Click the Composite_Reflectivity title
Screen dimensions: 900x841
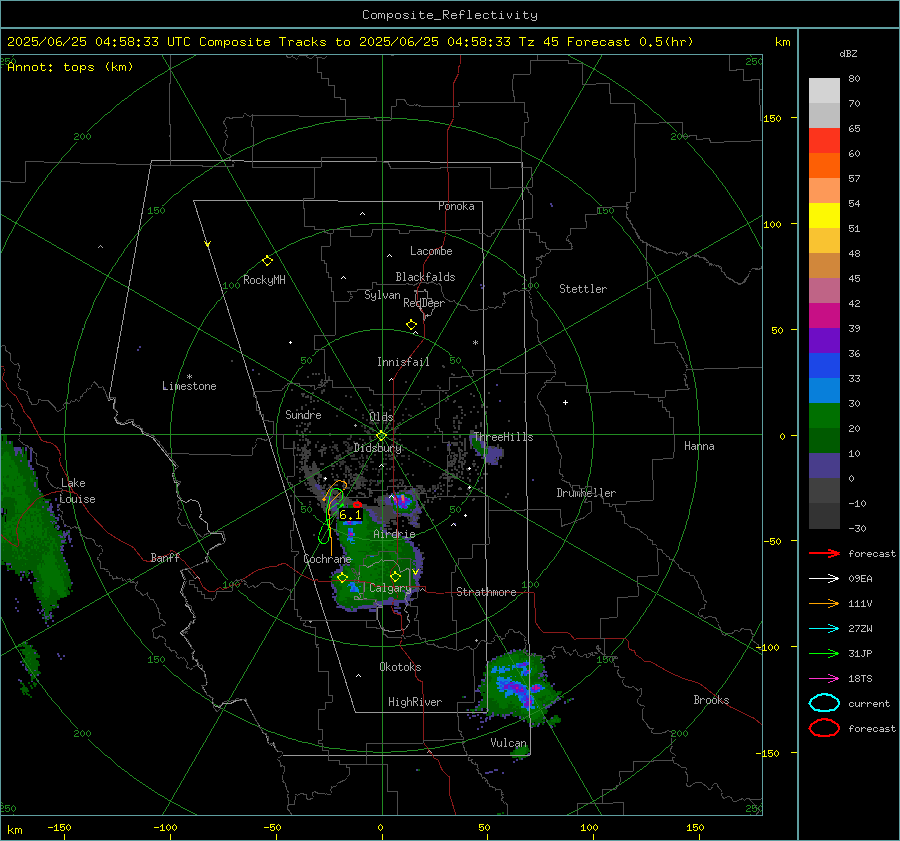449,15
